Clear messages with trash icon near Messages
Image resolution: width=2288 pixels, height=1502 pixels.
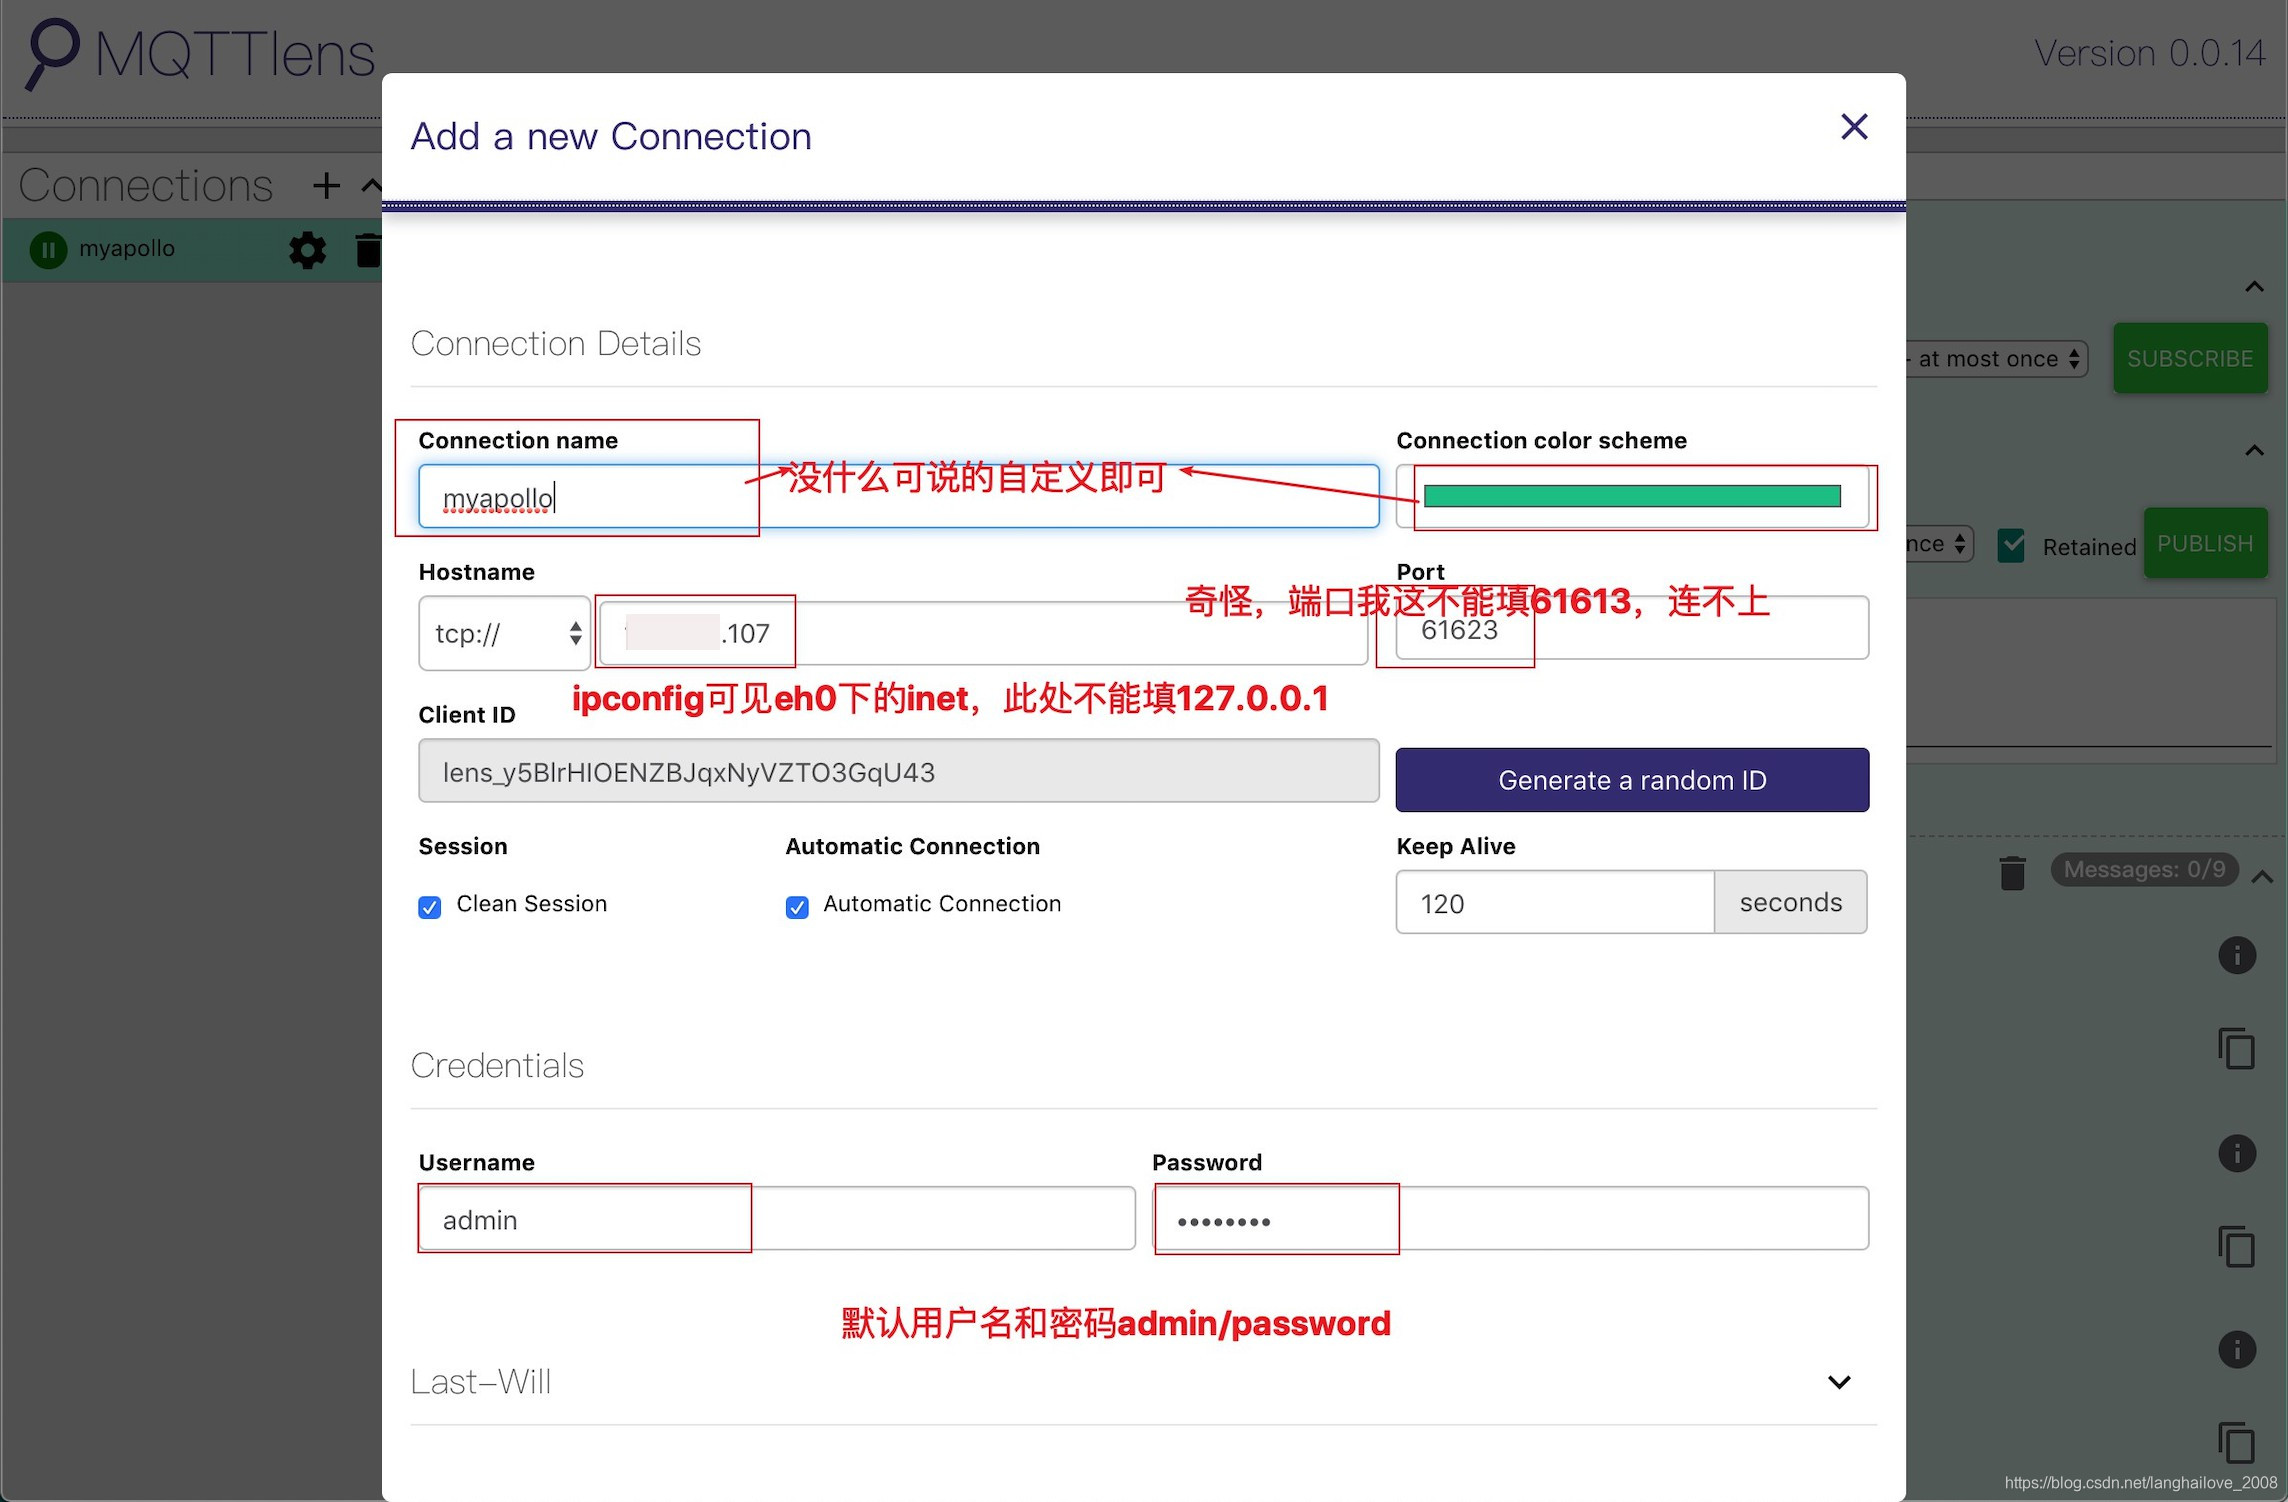coord(2012,872)
